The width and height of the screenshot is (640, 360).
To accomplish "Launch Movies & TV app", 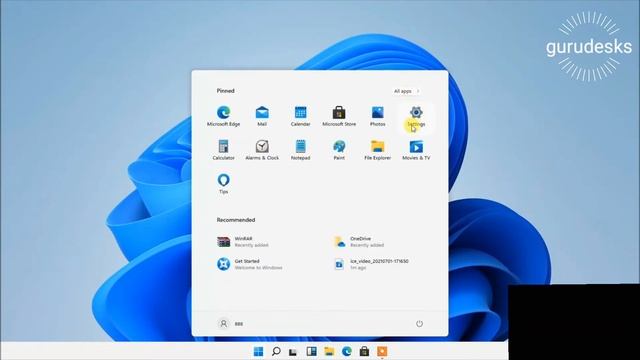I will 416,150.
